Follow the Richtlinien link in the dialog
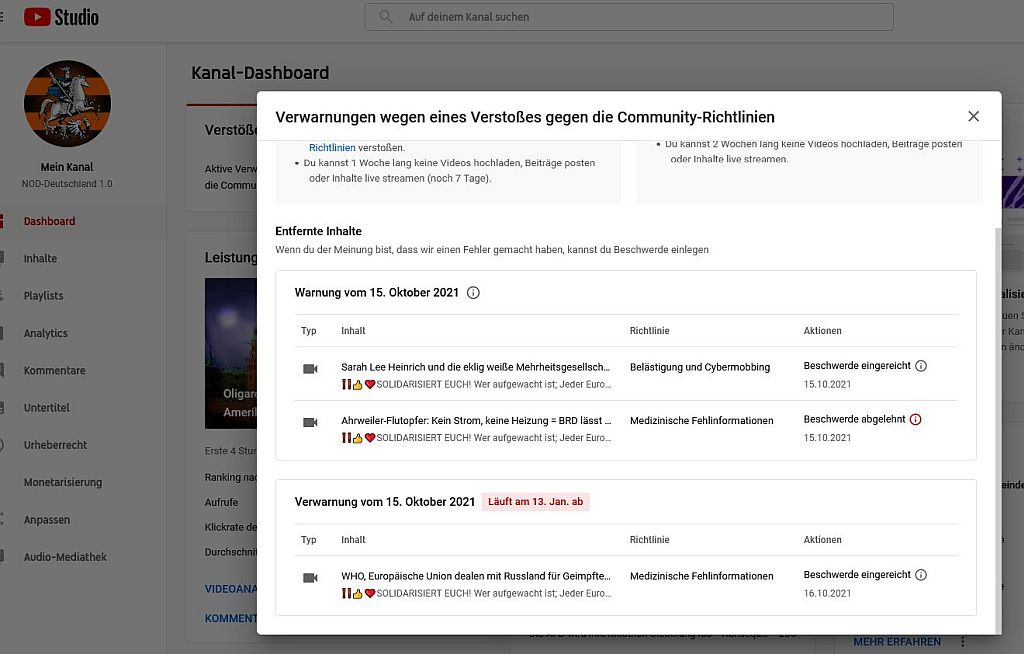 point(332,148)
